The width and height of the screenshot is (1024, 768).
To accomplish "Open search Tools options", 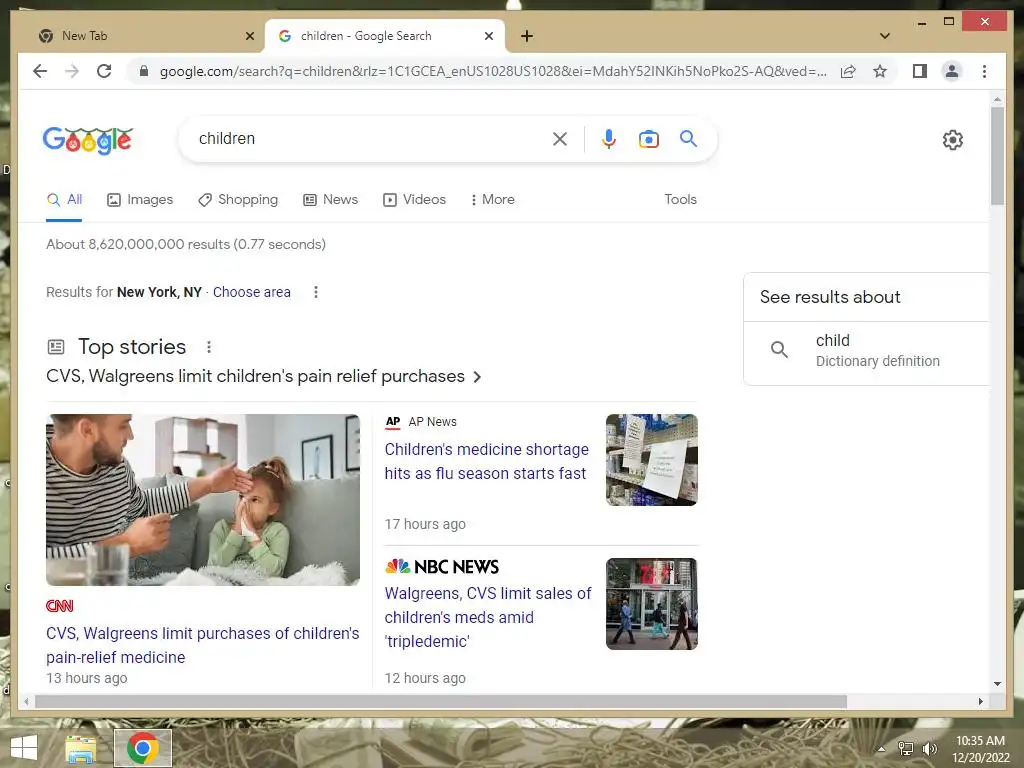I will point(680,200).
